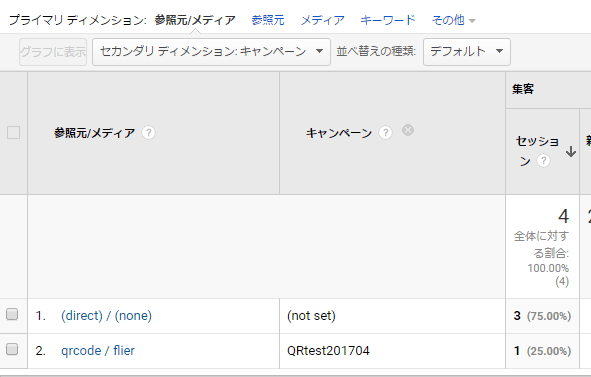Click the セッション sort descending arrow
591x377 pixels.
571,152
